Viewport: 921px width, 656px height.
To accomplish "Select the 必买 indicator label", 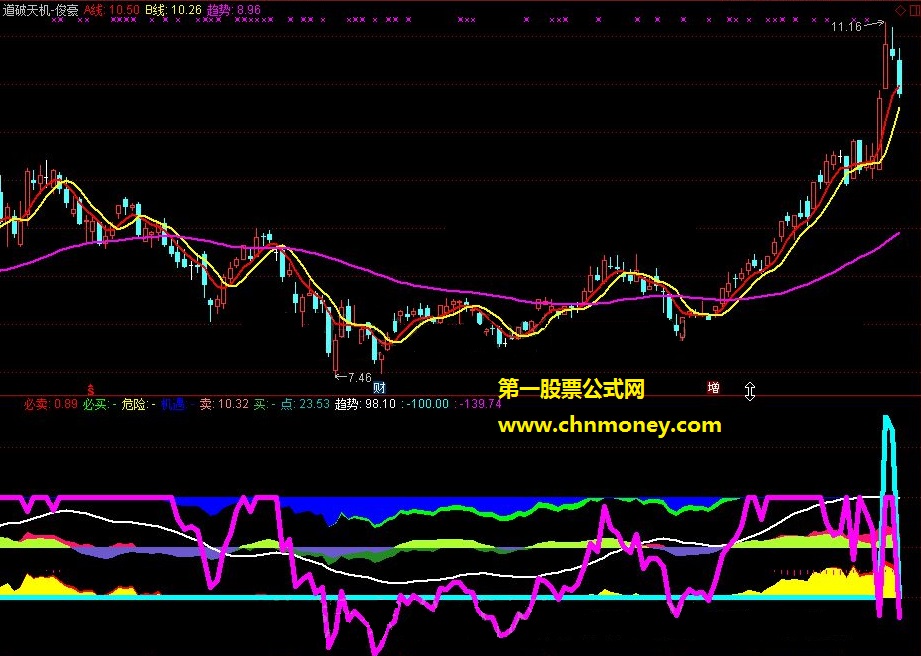I will pos(99,404).
